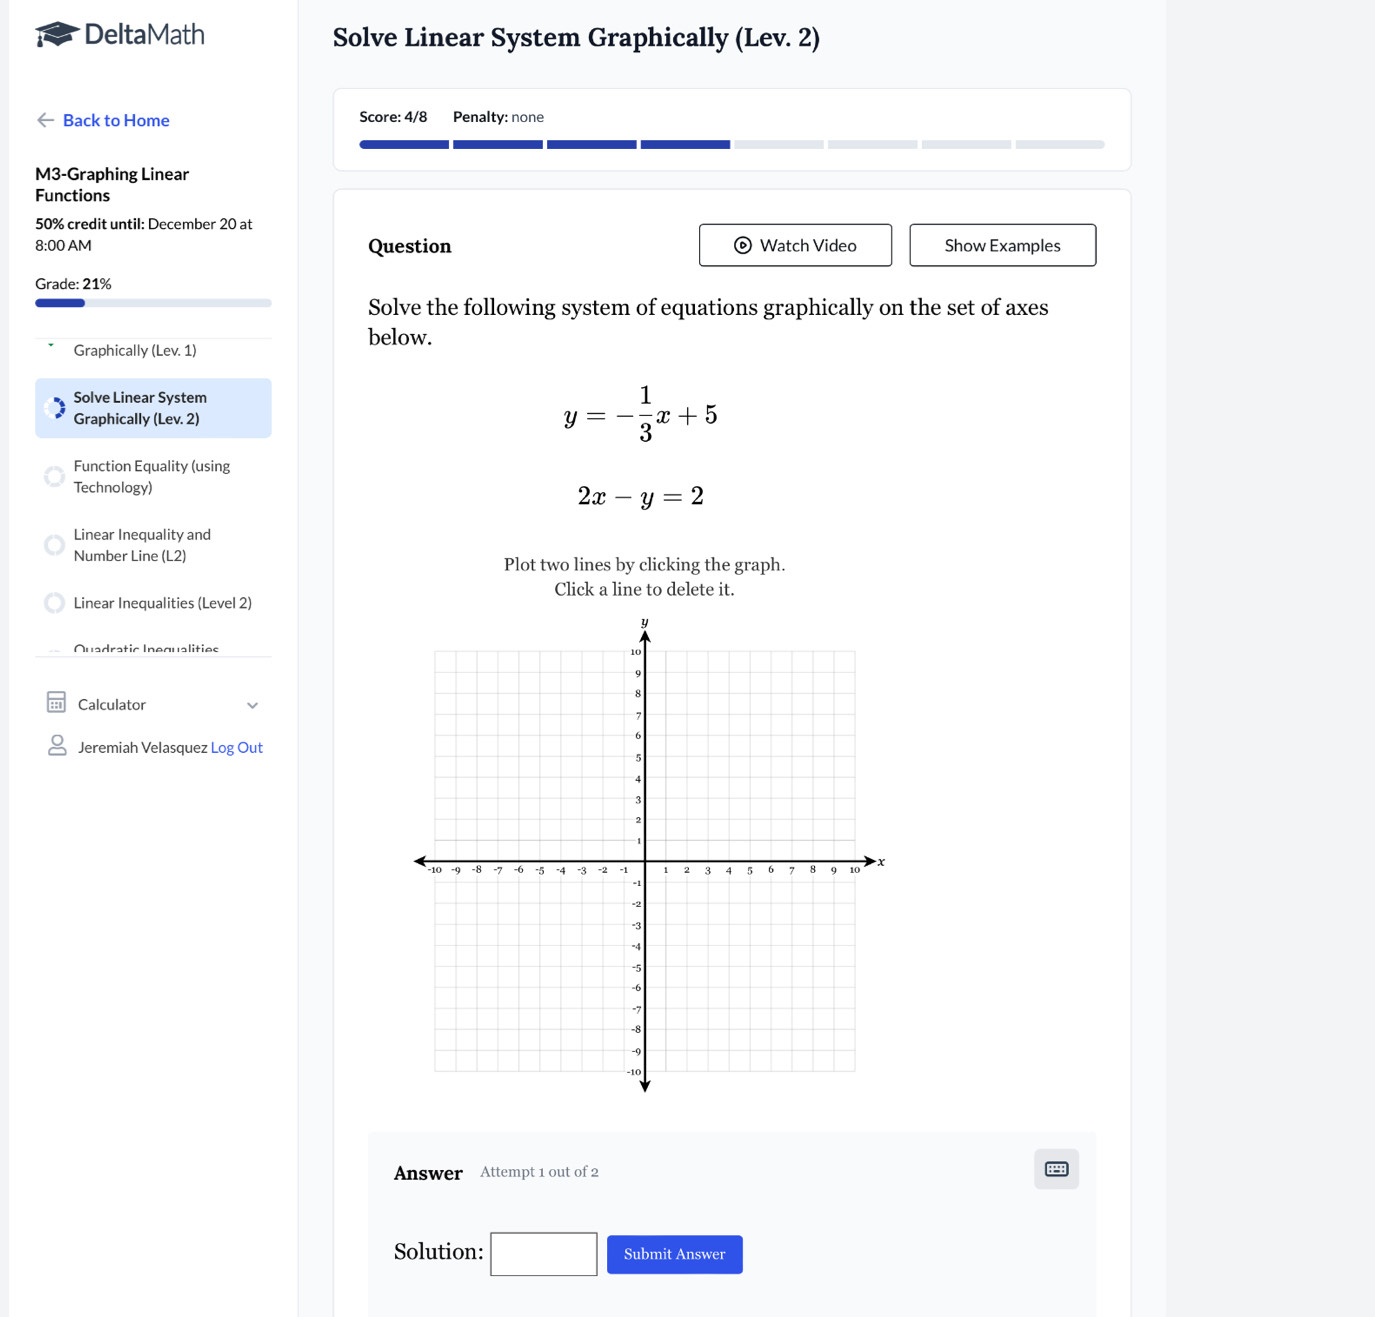Viewport: 1375px width, 1317px height.
Task: Toggle the circle for Linear Inequalities (Level 2)
Action: pos(54,602)
